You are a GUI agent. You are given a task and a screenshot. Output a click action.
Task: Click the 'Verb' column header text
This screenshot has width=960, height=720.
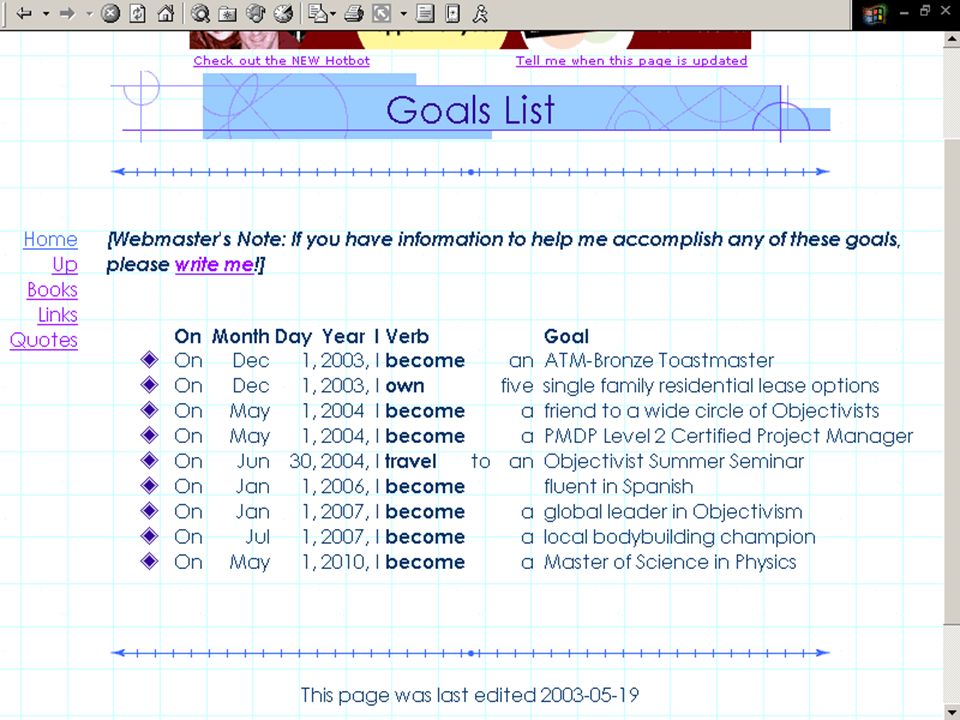click(x=407, y=336)
